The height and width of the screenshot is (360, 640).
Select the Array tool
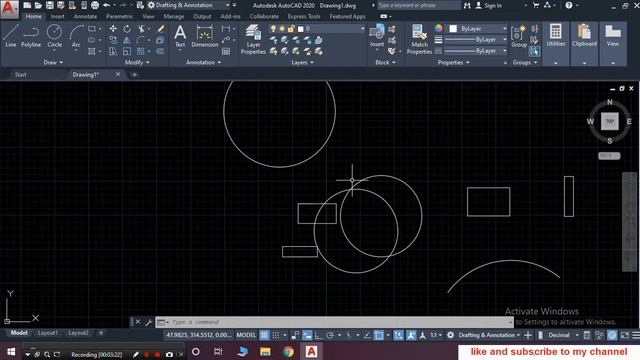click(141, 51)
